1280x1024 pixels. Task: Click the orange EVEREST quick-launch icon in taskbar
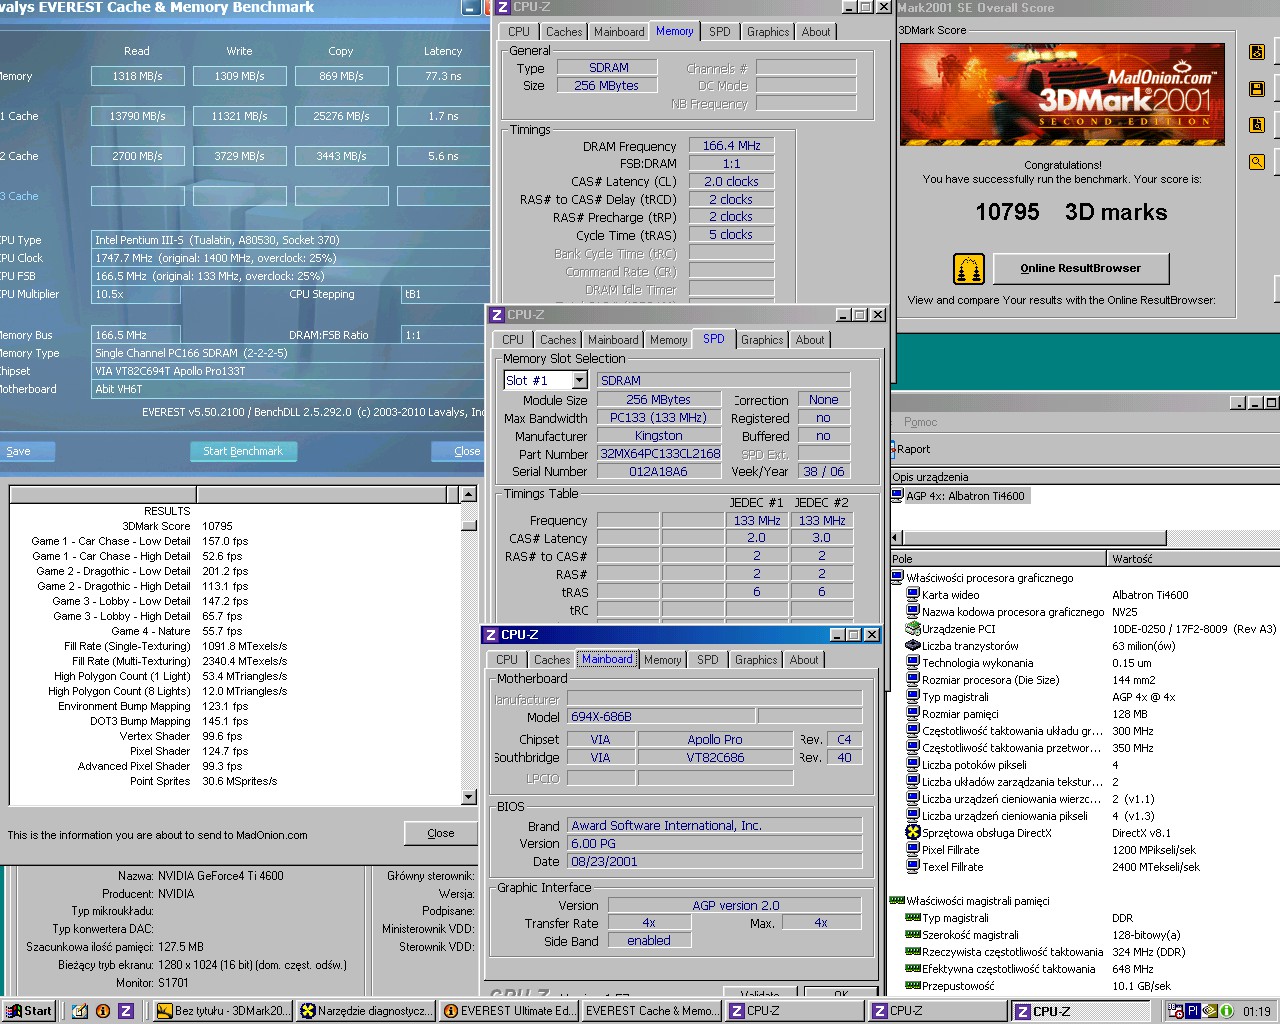point(103,1011)
